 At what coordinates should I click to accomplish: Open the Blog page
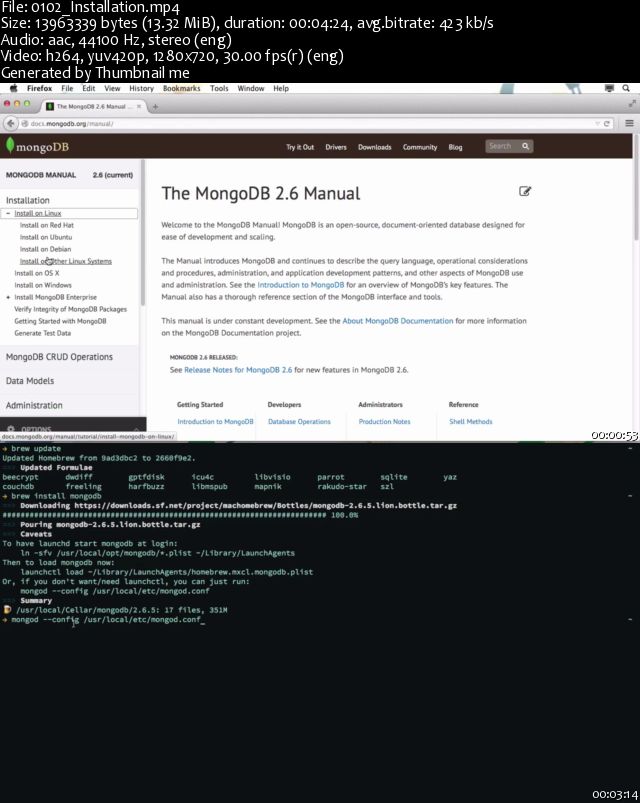click(x=455, y=147)
